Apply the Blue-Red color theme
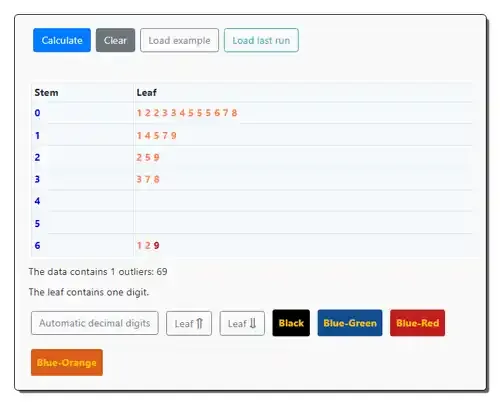 coord(417,323)
